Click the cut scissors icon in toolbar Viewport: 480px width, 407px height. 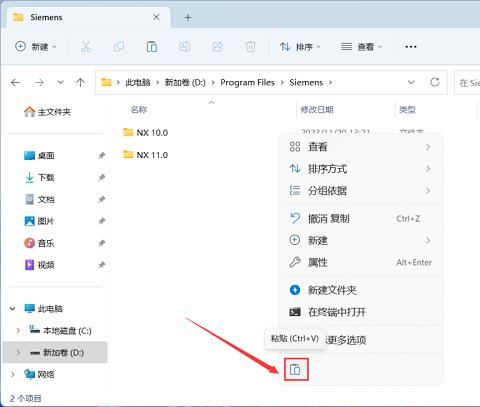[86, 47]
